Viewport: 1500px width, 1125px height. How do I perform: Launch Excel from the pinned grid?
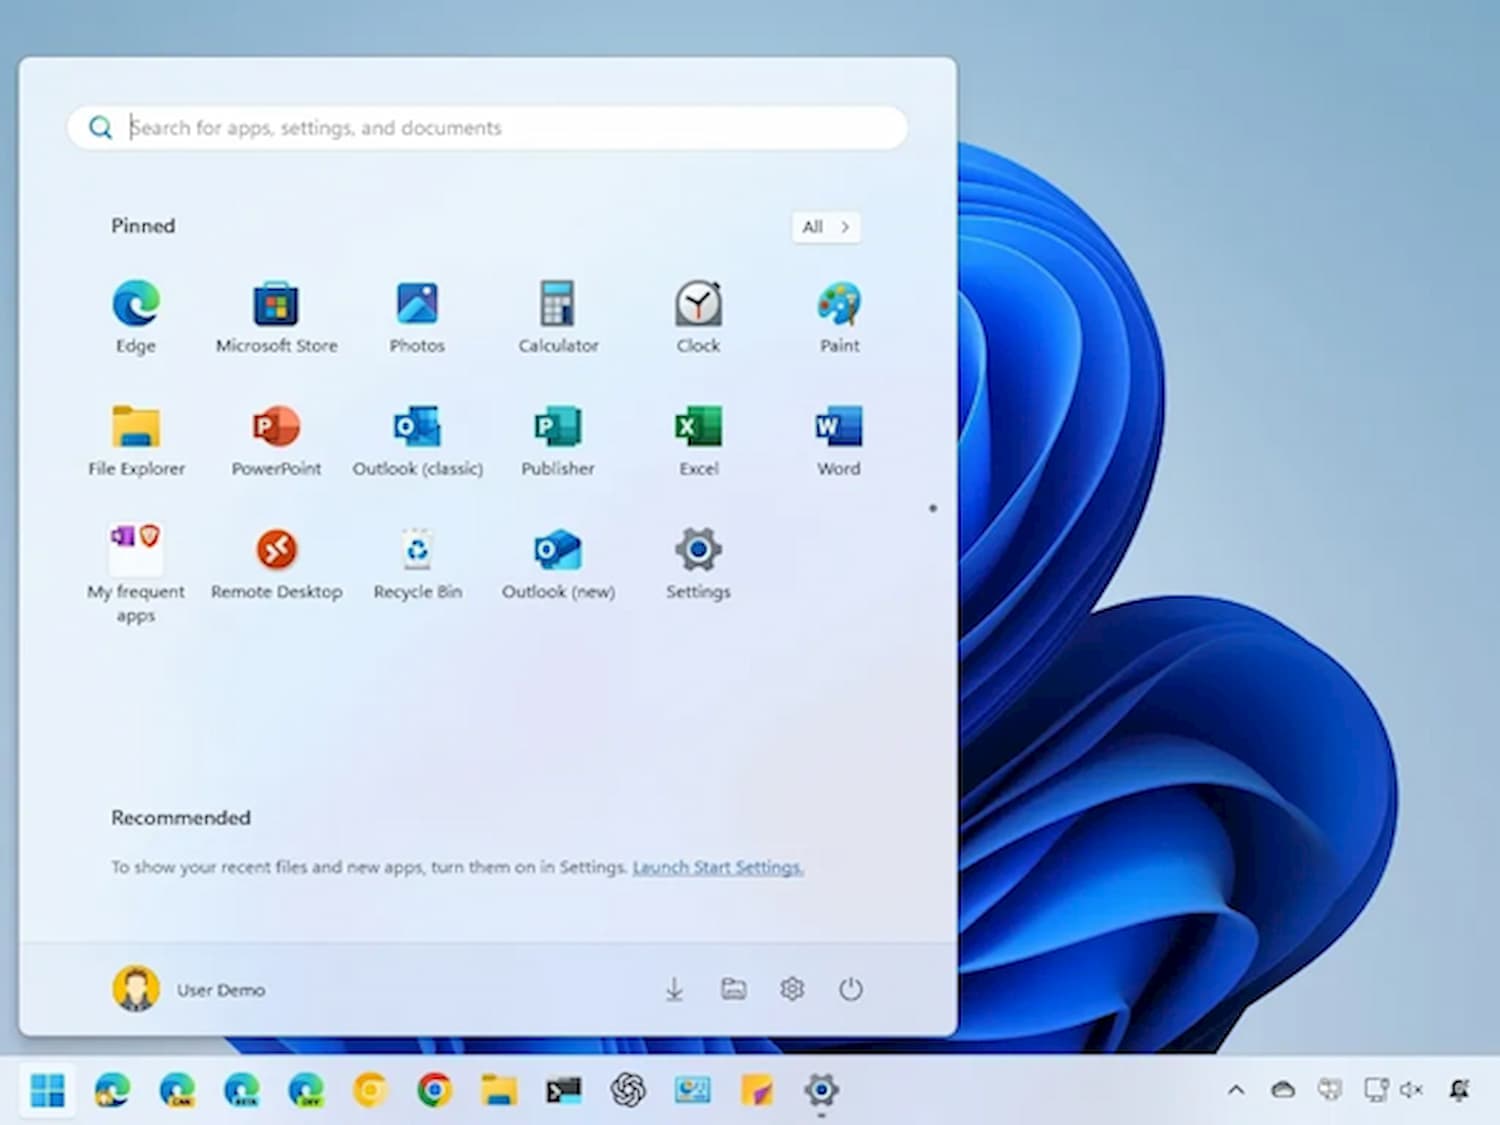698,438
